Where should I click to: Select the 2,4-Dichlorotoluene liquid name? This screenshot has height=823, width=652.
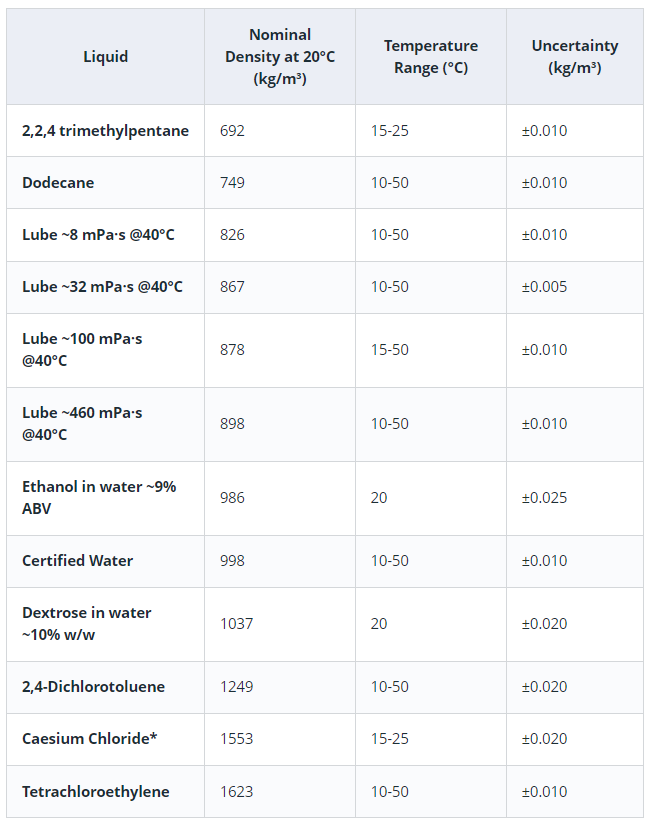coord(93,687)
